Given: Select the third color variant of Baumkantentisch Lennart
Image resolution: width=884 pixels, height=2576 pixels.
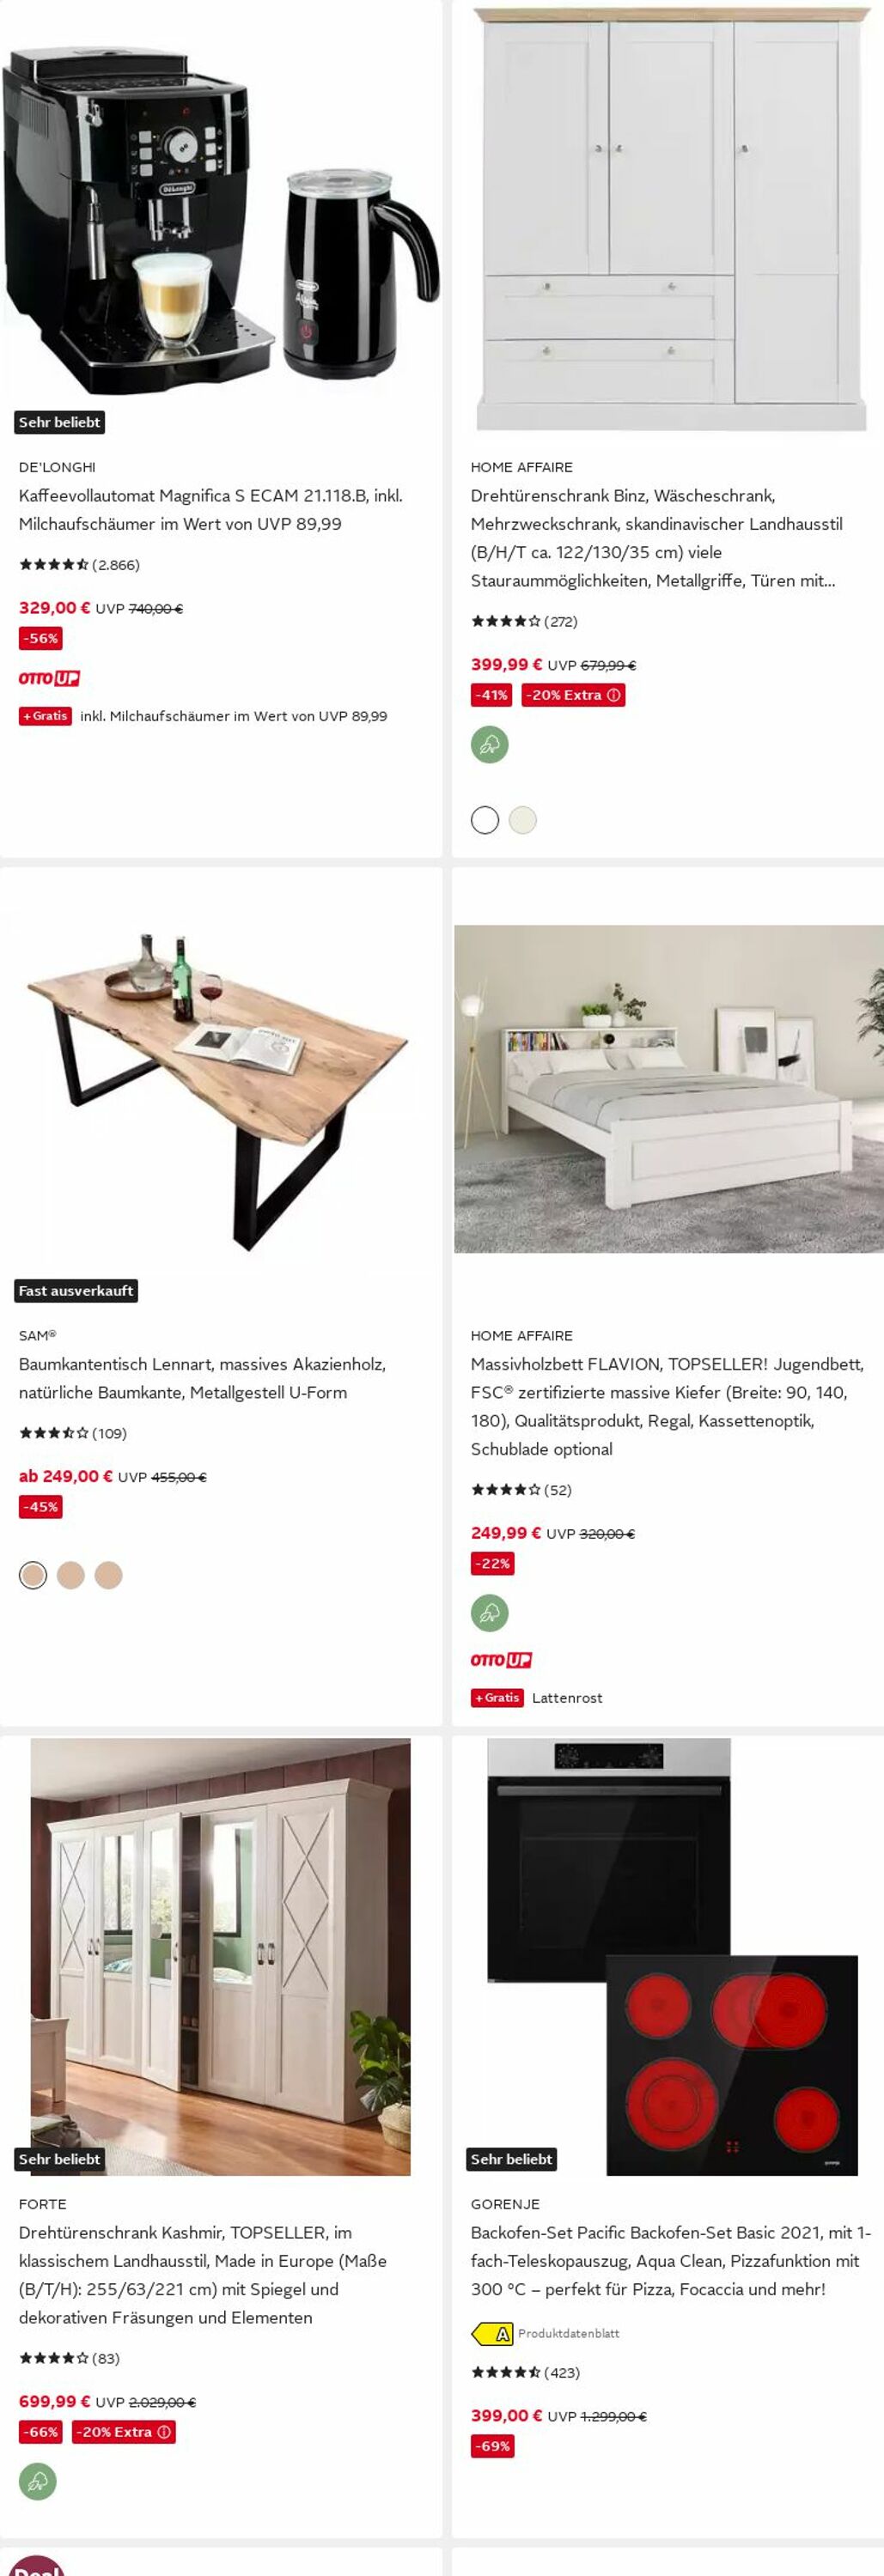Looking at the screenshot, I should (x=109, y=1575).
